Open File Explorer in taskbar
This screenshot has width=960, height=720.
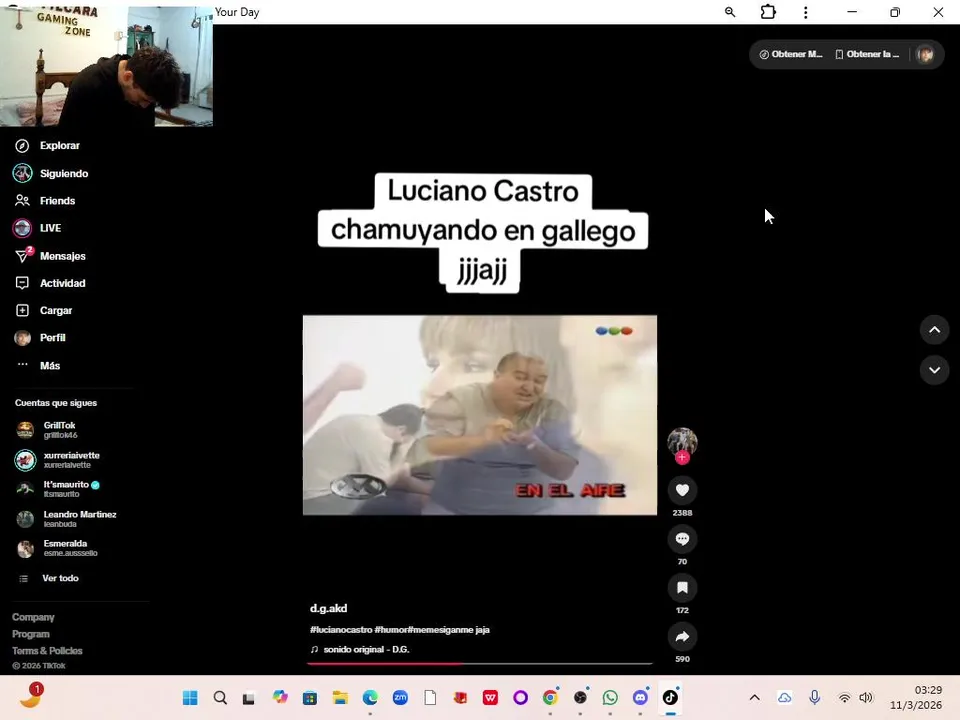coord(340,697)
